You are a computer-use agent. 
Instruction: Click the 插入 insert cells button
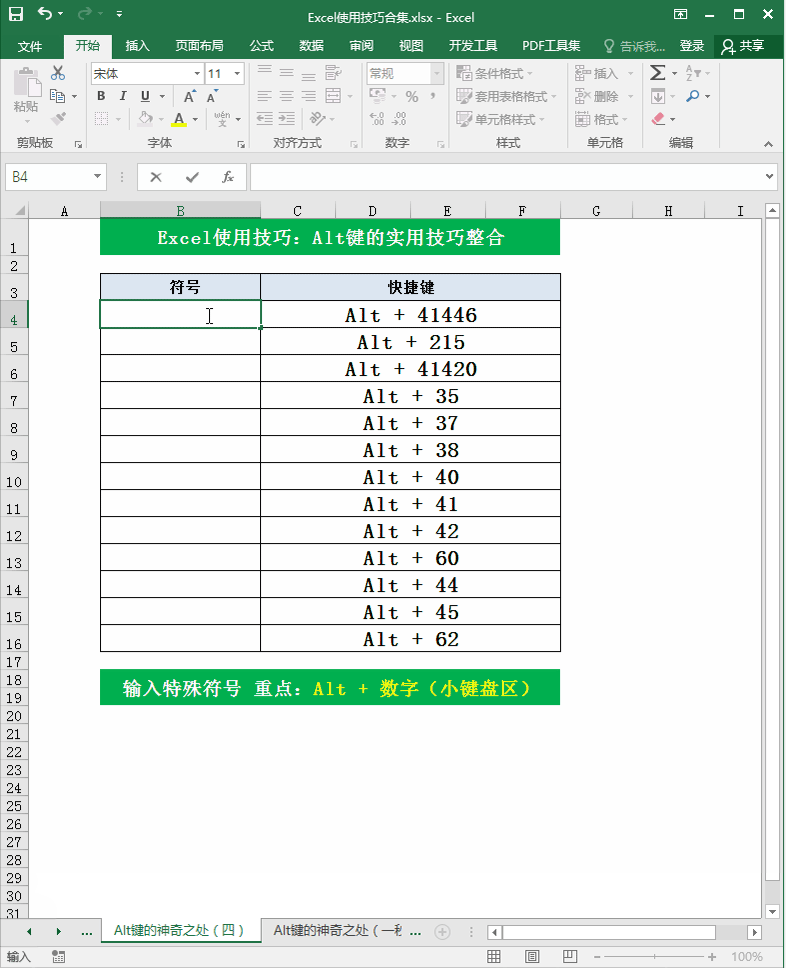click(598, 73)
